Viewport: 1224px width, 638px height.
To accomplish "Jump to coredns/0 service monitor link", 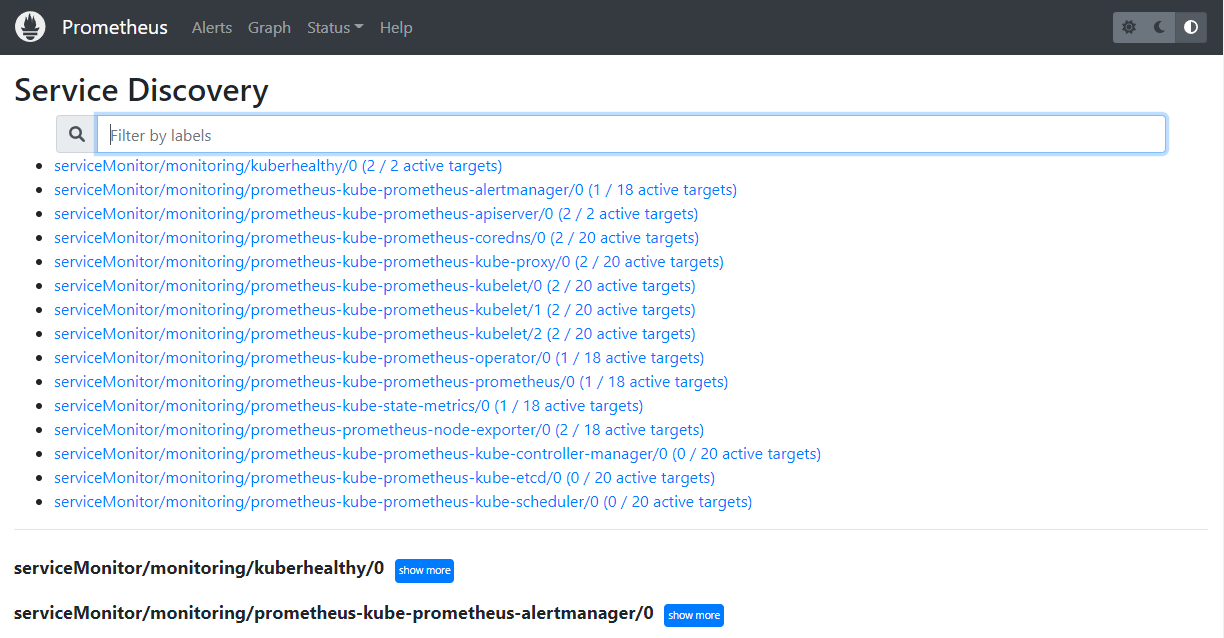I will 376,238.
